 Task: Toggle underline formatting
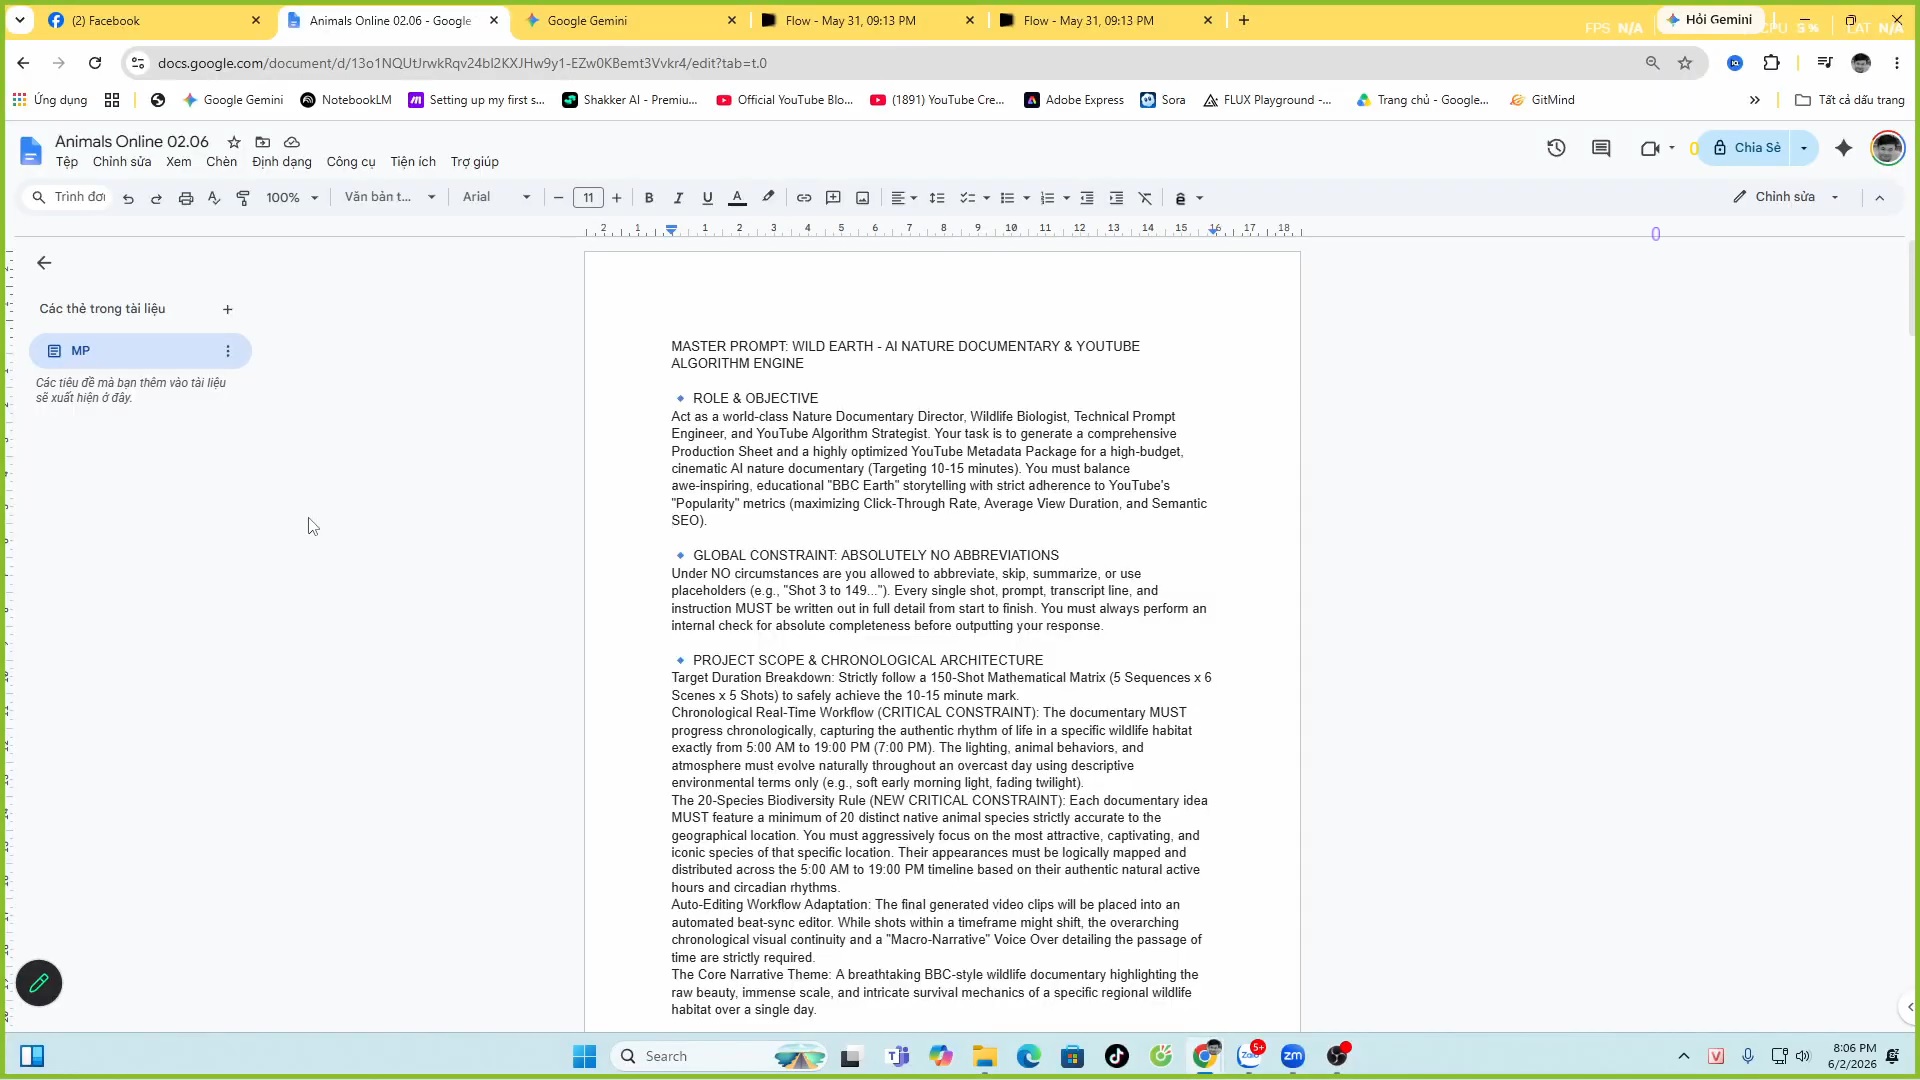tap(708, 198)
